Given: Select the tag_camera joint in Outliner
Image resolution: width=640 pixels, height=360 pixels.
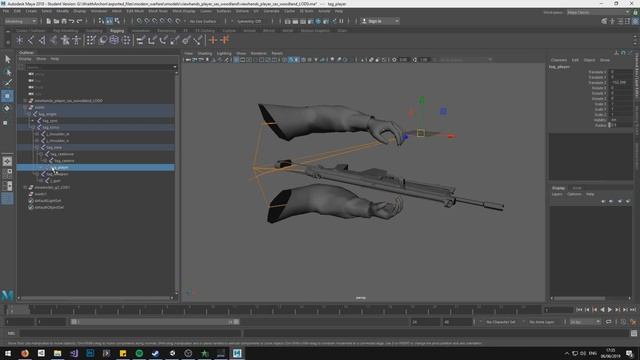Looking at the screenshot, I should 64,161.
